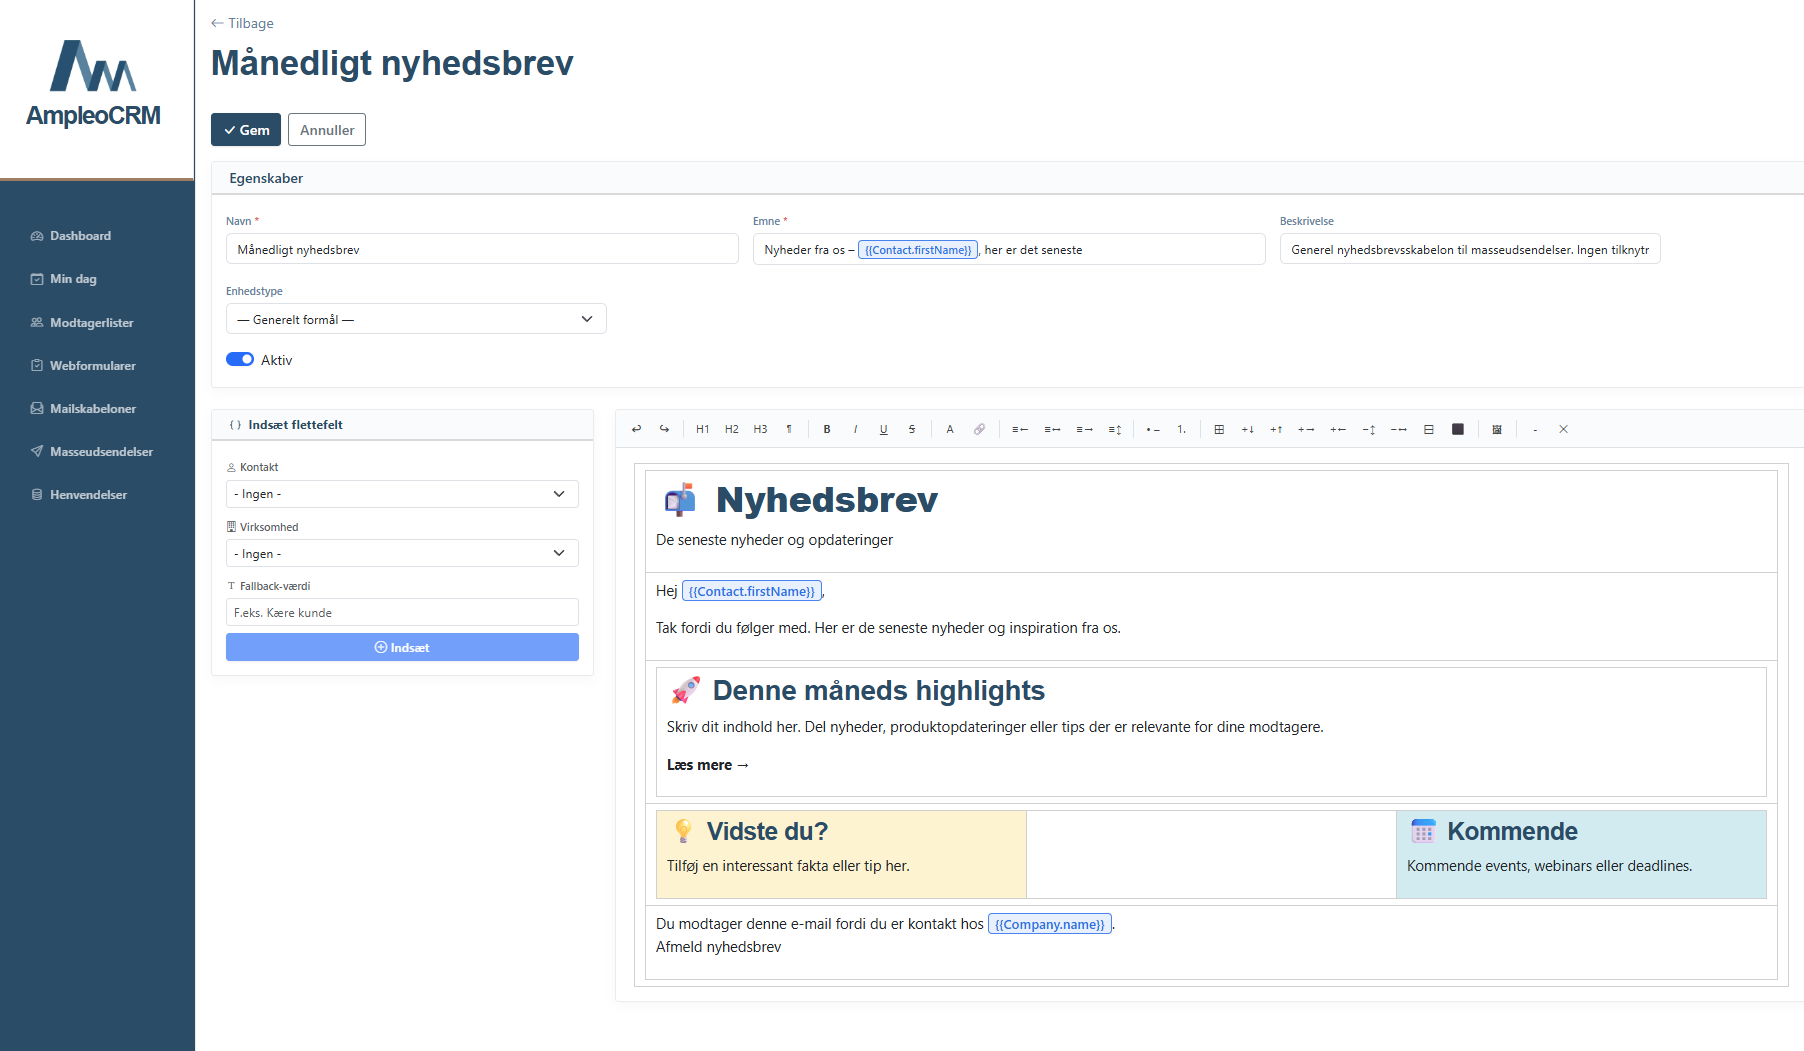Click the AmpleoCRM logo
This screenshot has width=1804, height=1051.
[94, 84]
